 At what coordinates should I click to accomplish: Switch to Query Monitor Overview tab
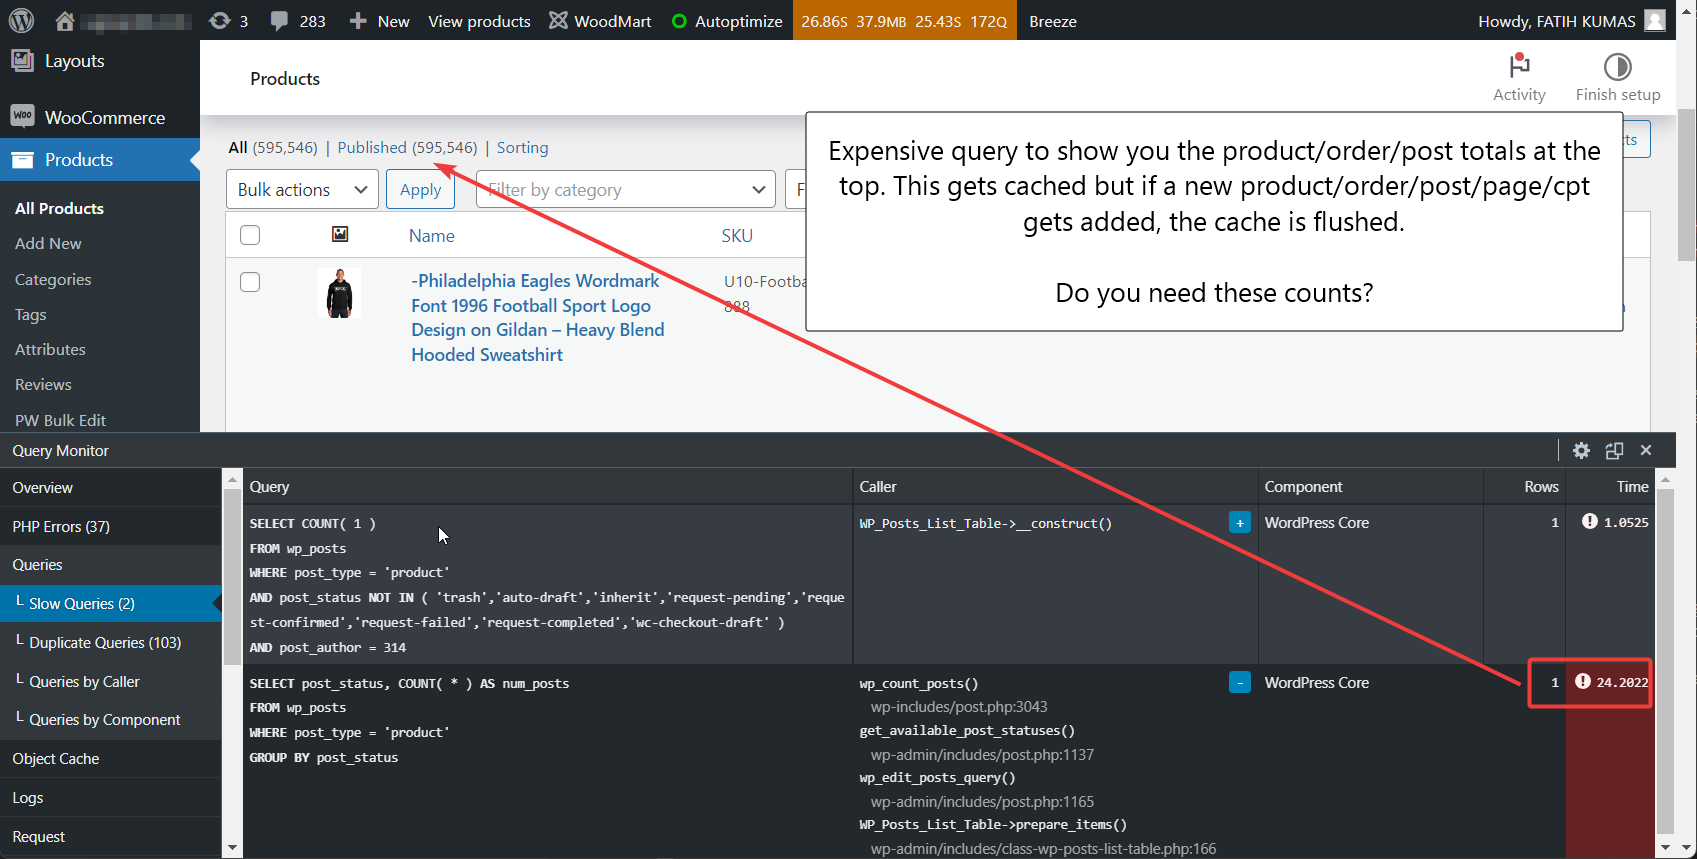(x=110, y=487)
